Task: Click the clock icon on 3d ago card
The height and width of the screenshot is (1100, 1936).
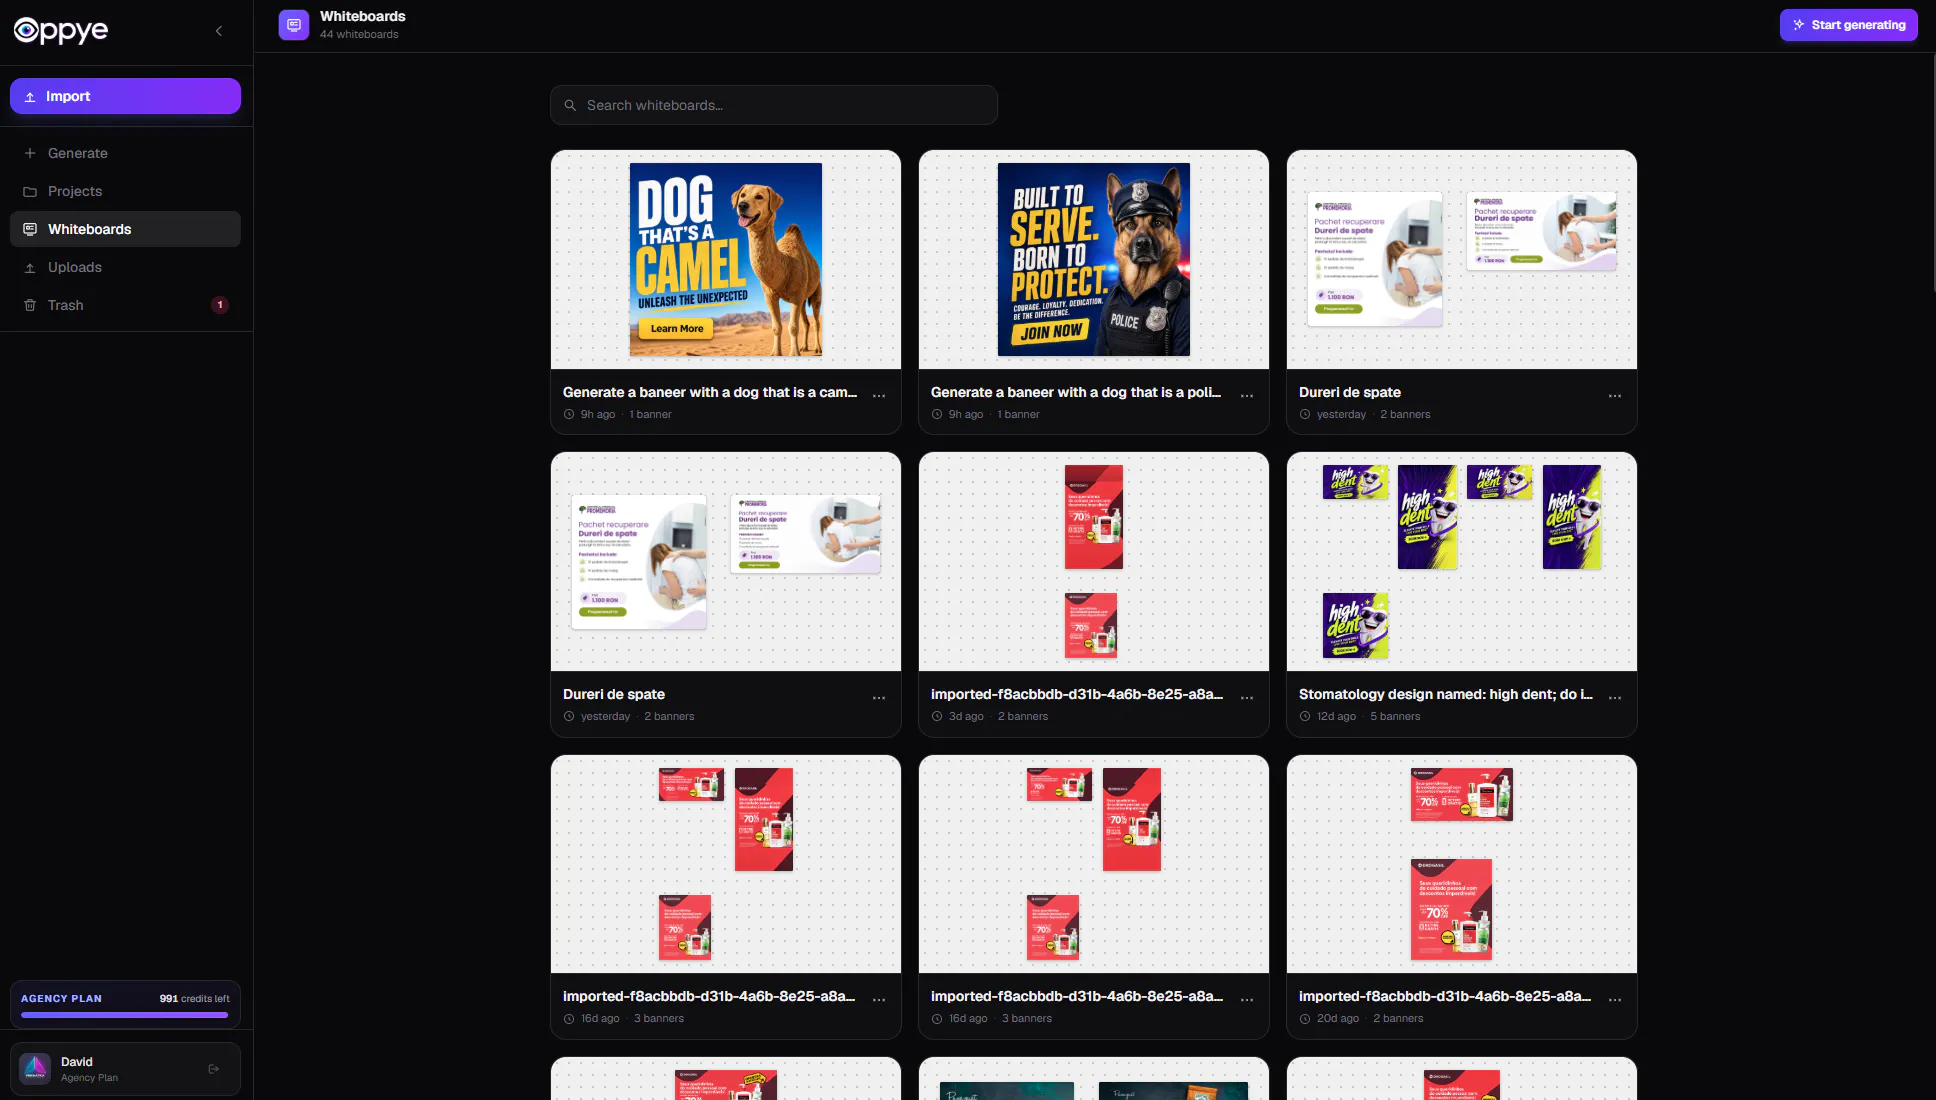Action: 937,716
